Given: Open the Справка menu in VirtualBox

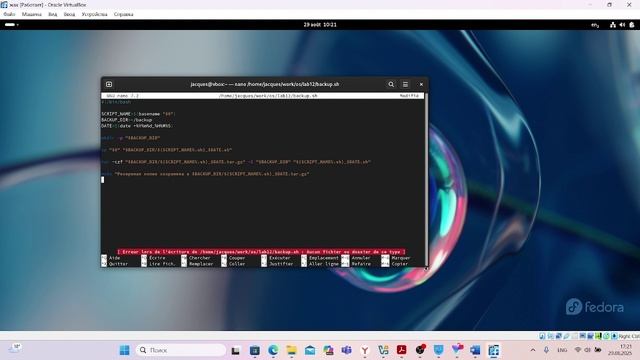Looking at the screenshot, I should click(x=124, y=14).
